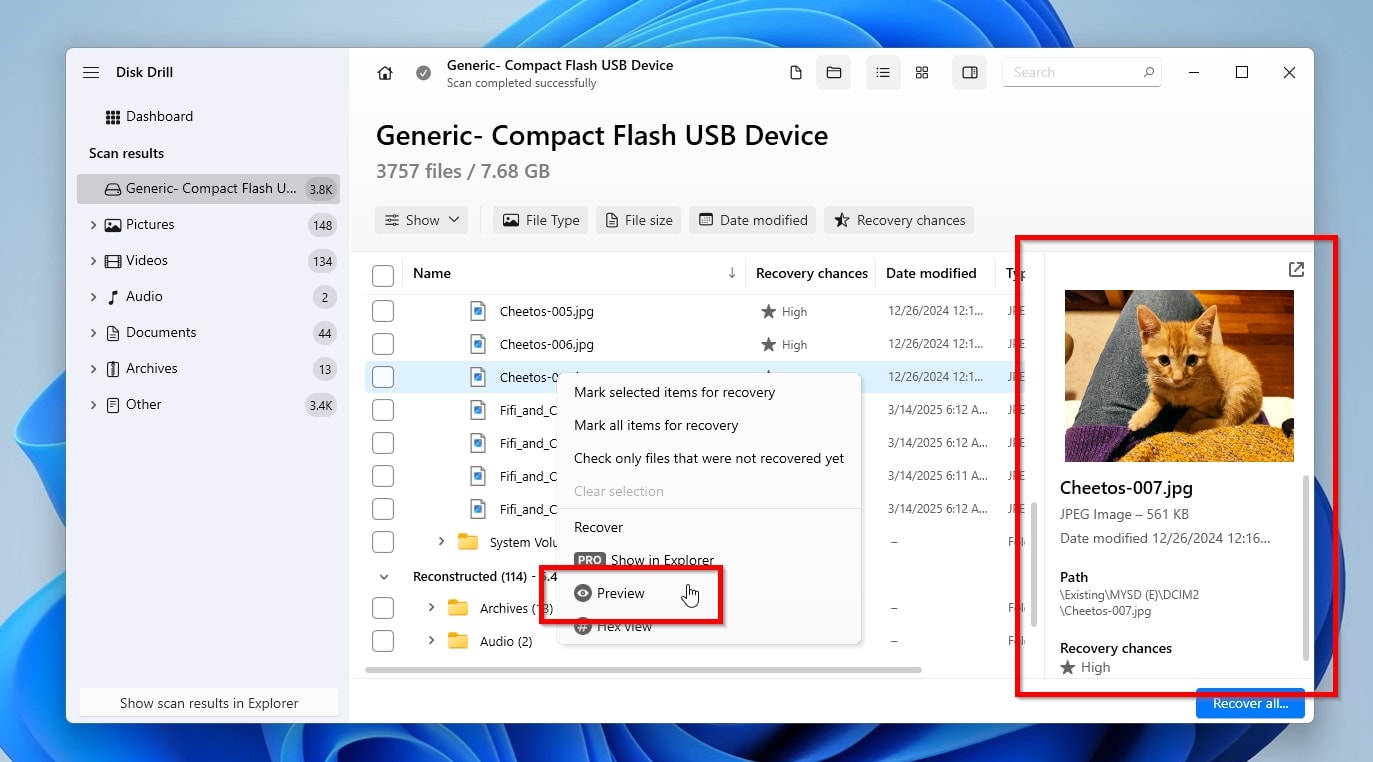Open the Show filter dropdown
The width and height of the screenshot is (1373, 762).
click(421, 220)
